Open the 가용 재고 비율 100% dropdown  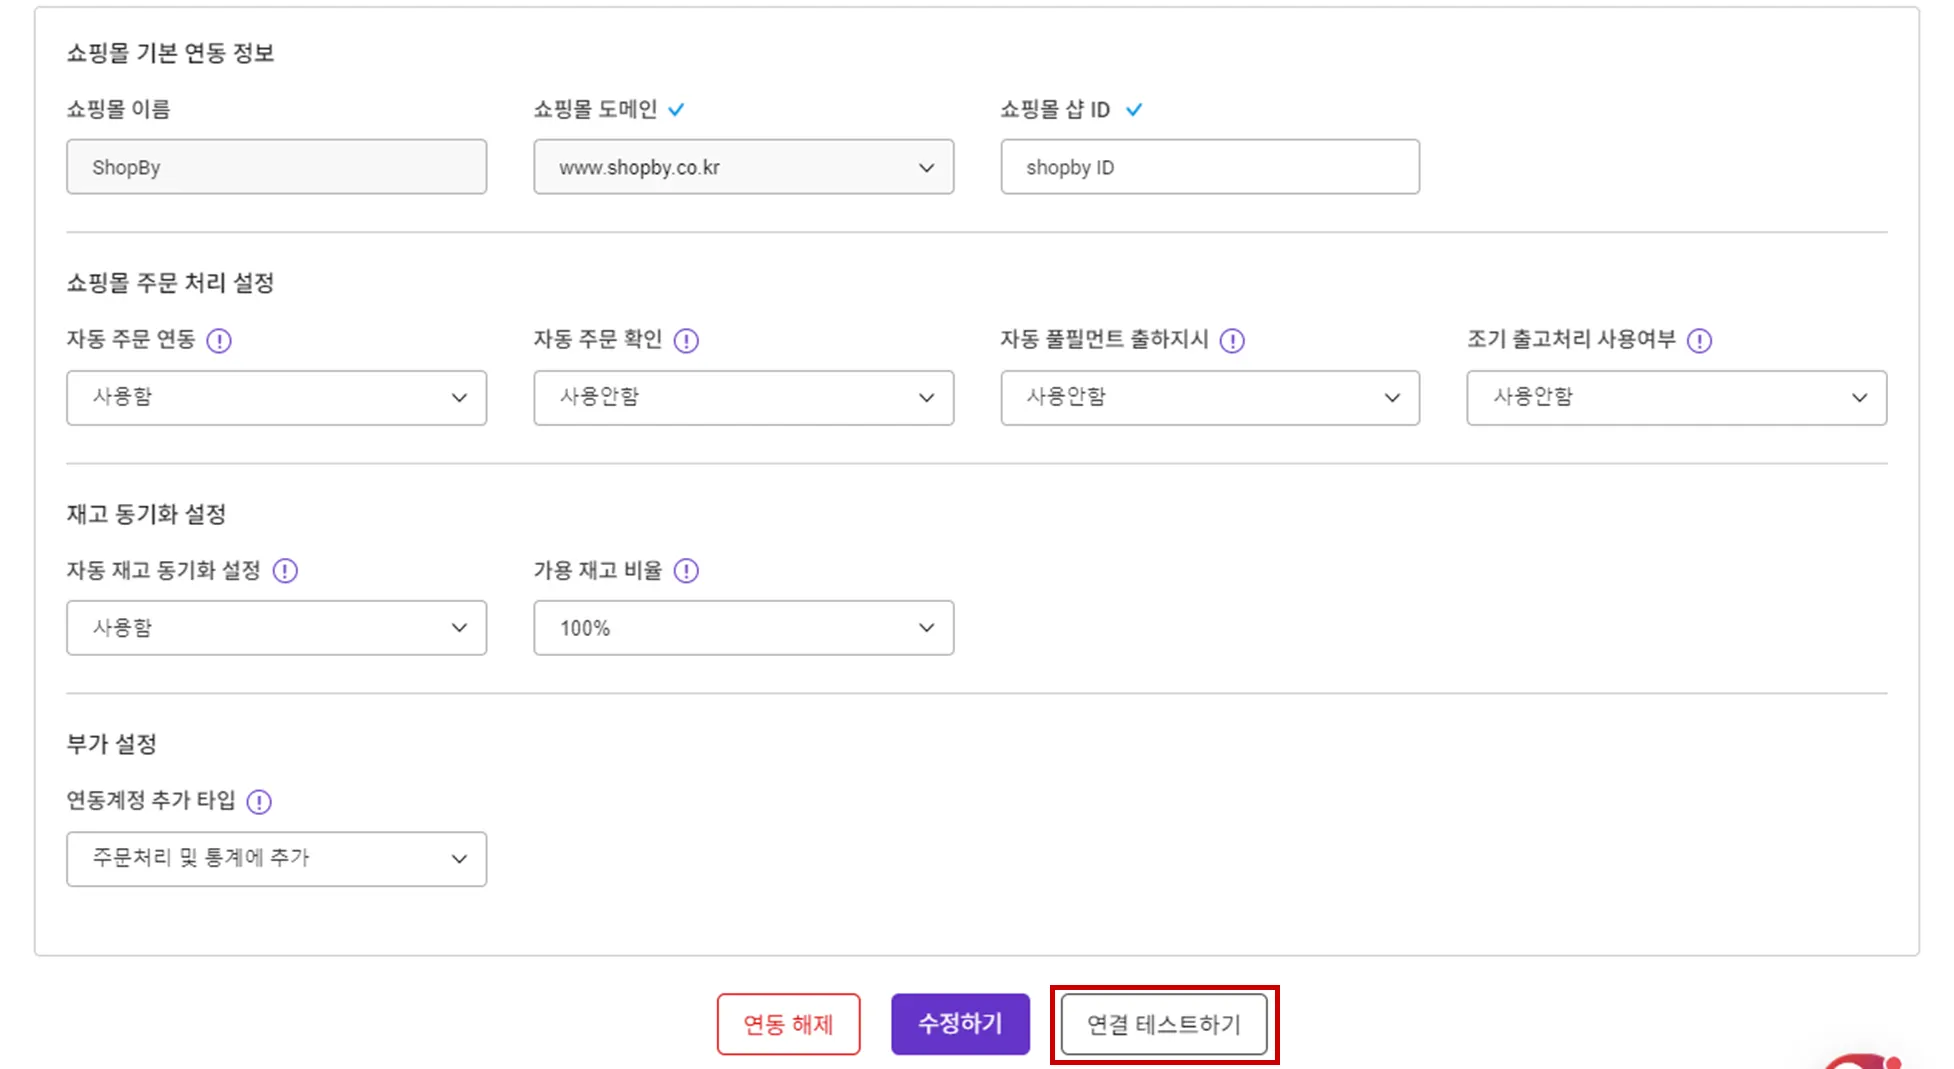pyautogui.click(x=743, y=628)
